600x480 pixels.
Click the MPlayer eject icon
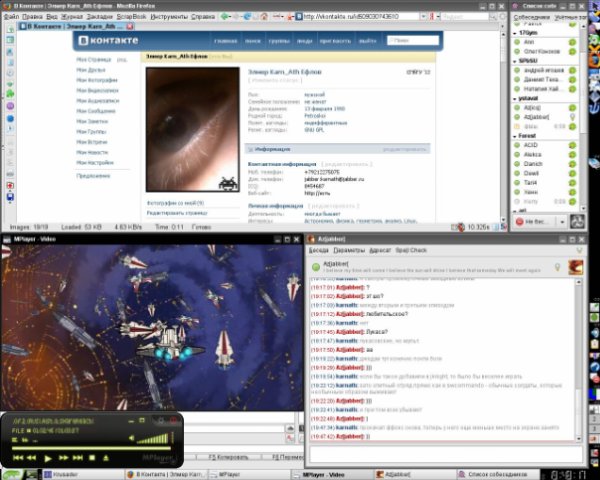tap(106, 457)
